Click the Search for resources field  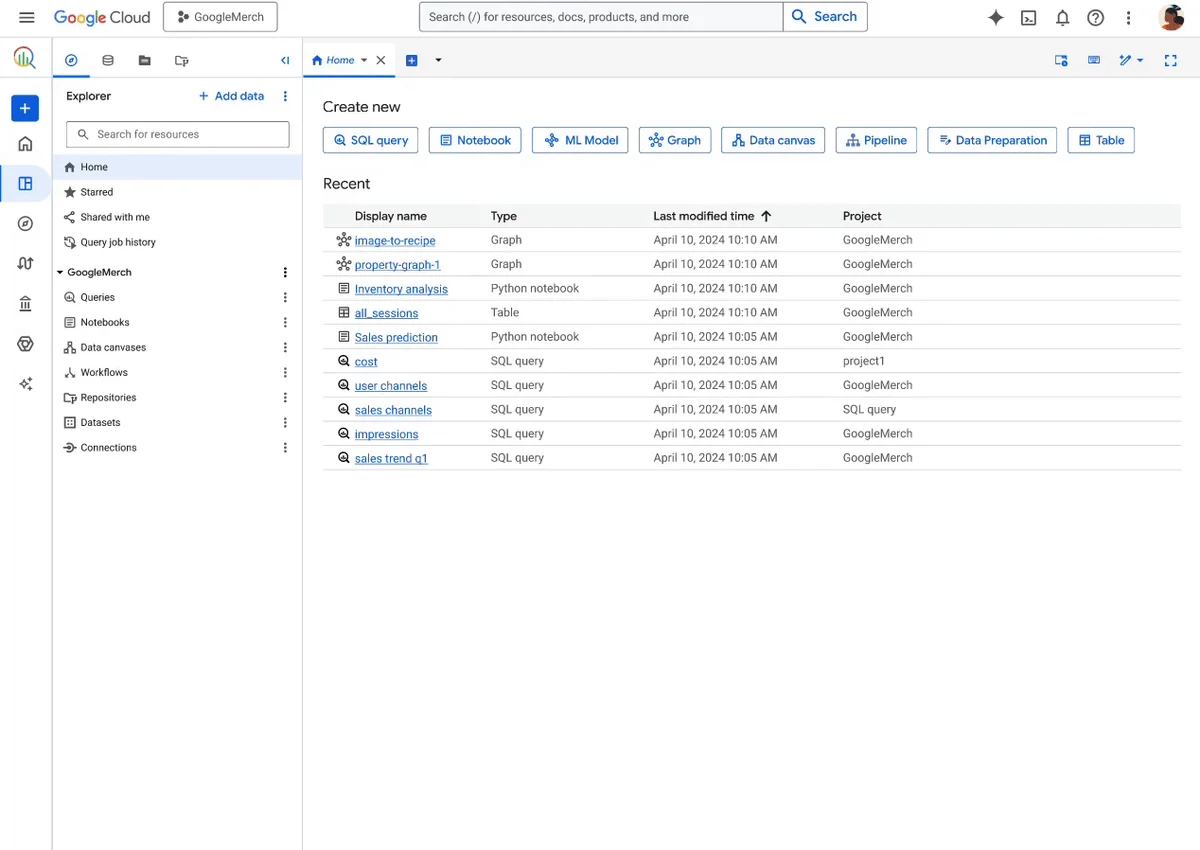[x=178, y=134]
